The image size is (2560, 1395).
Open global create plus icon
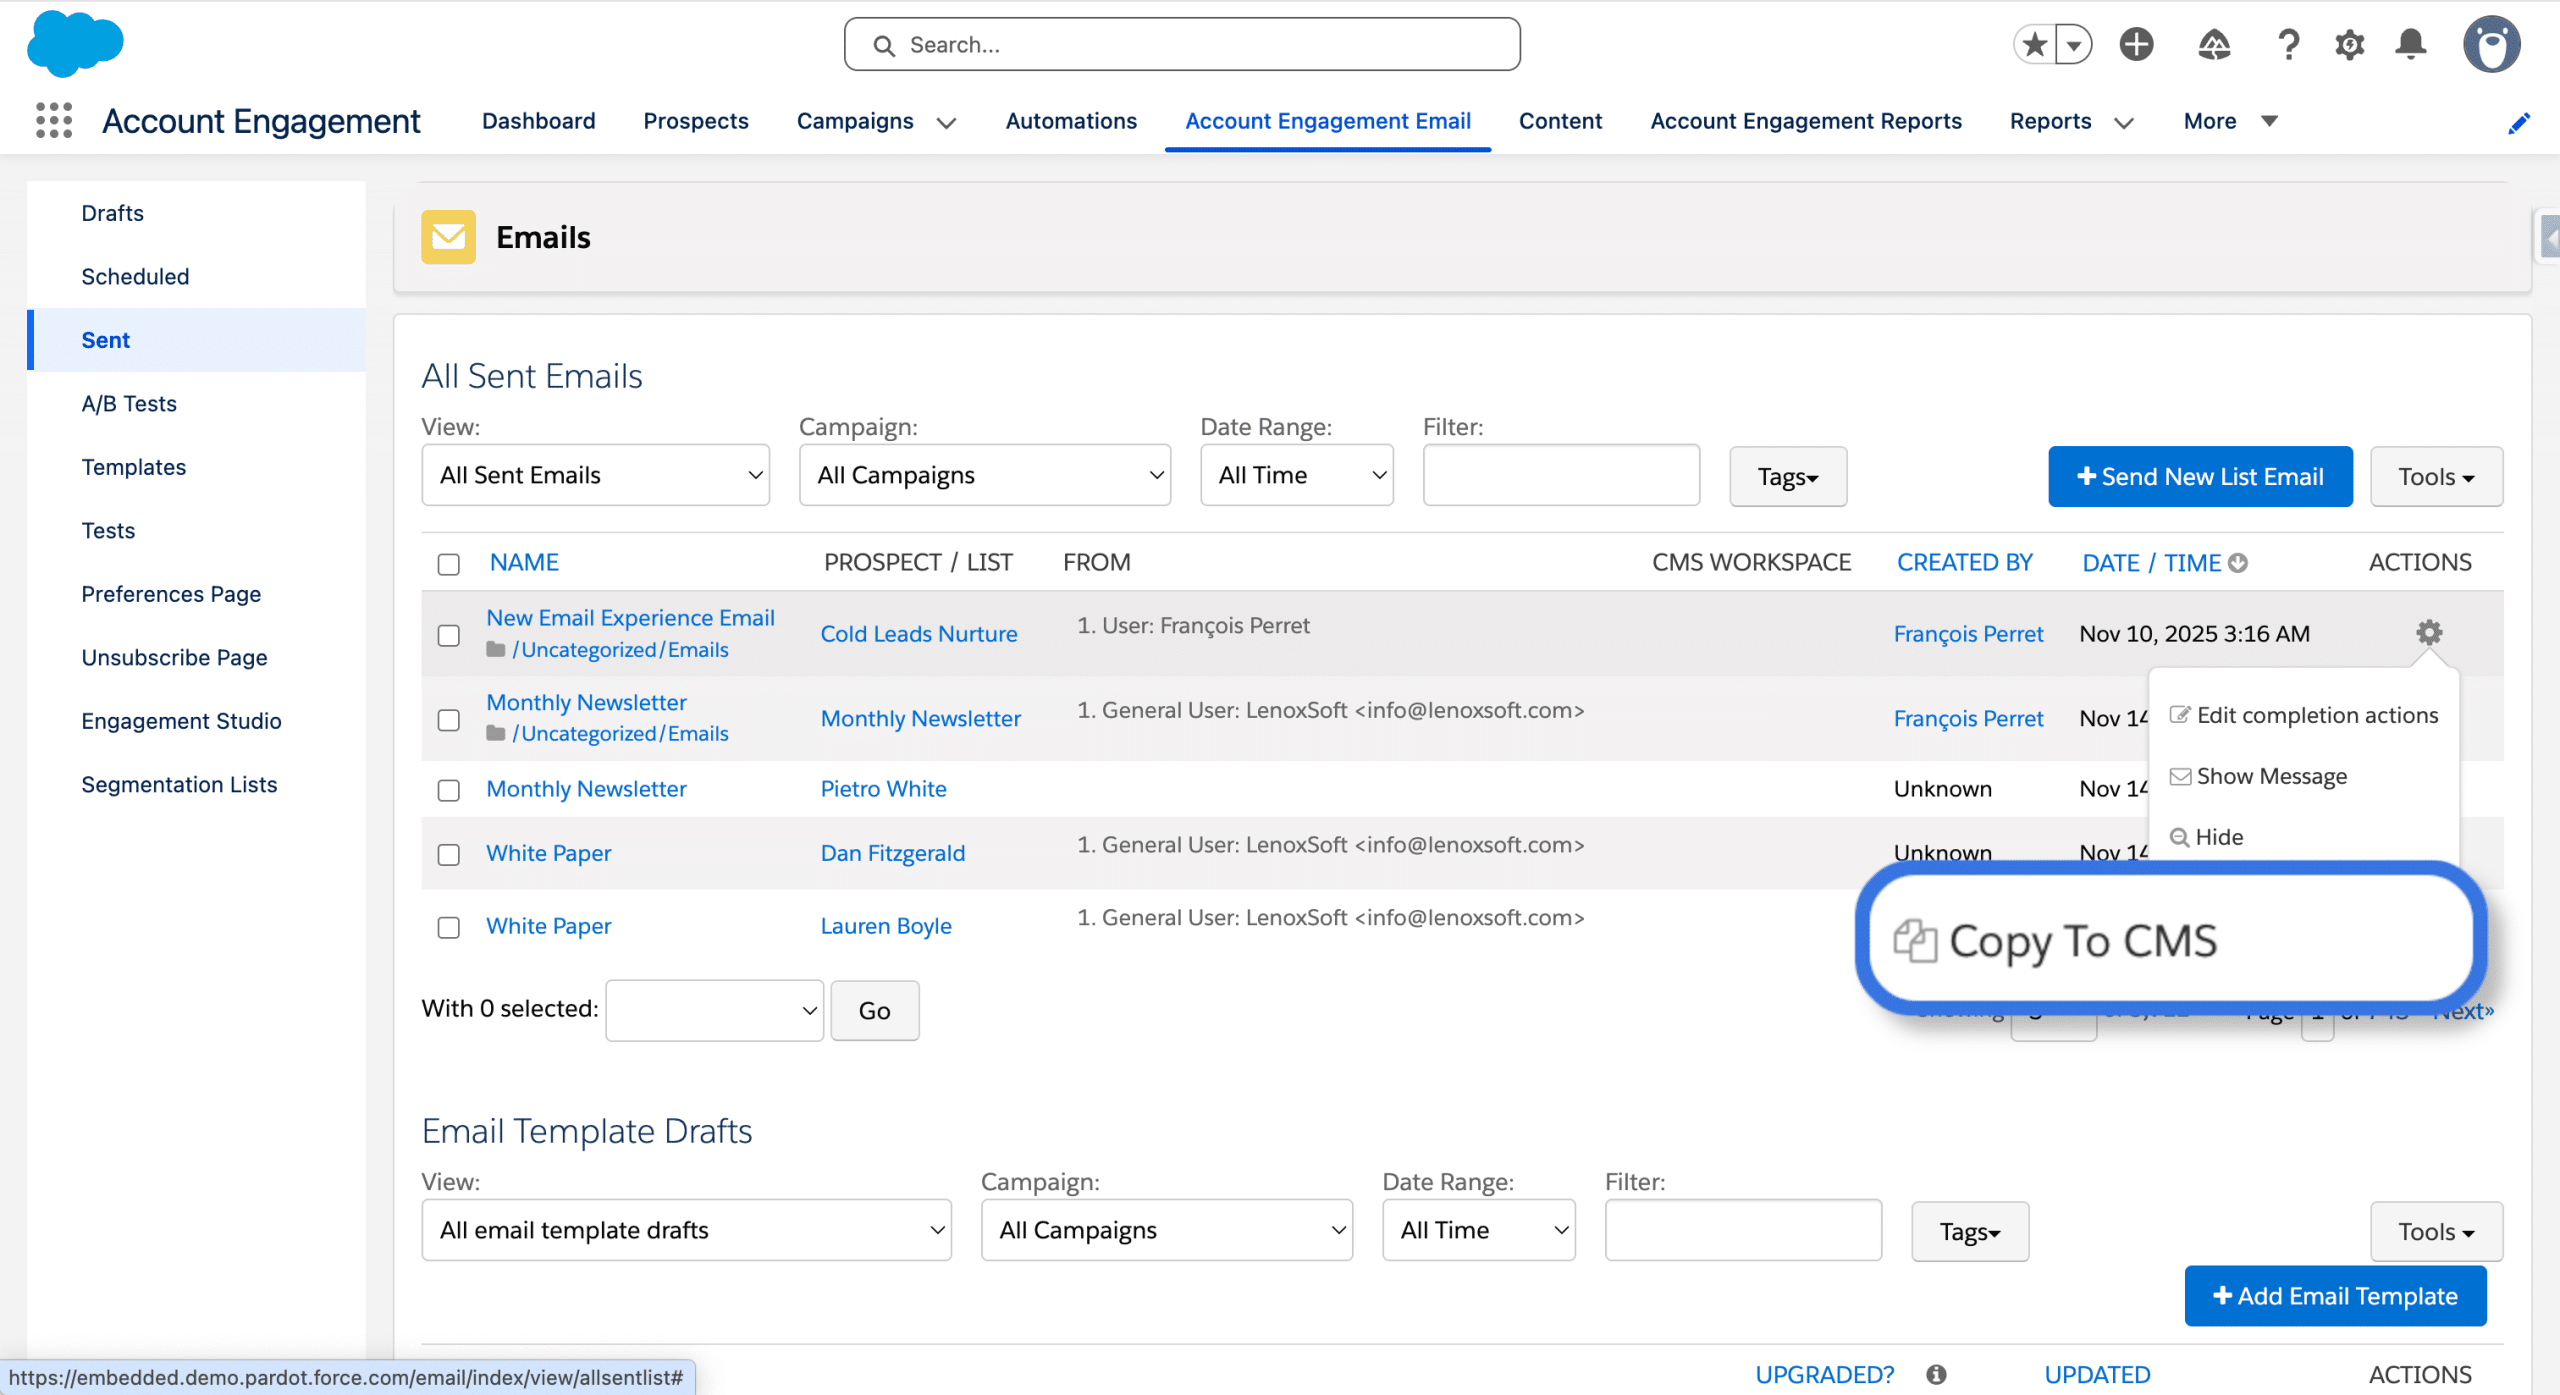2136,44
